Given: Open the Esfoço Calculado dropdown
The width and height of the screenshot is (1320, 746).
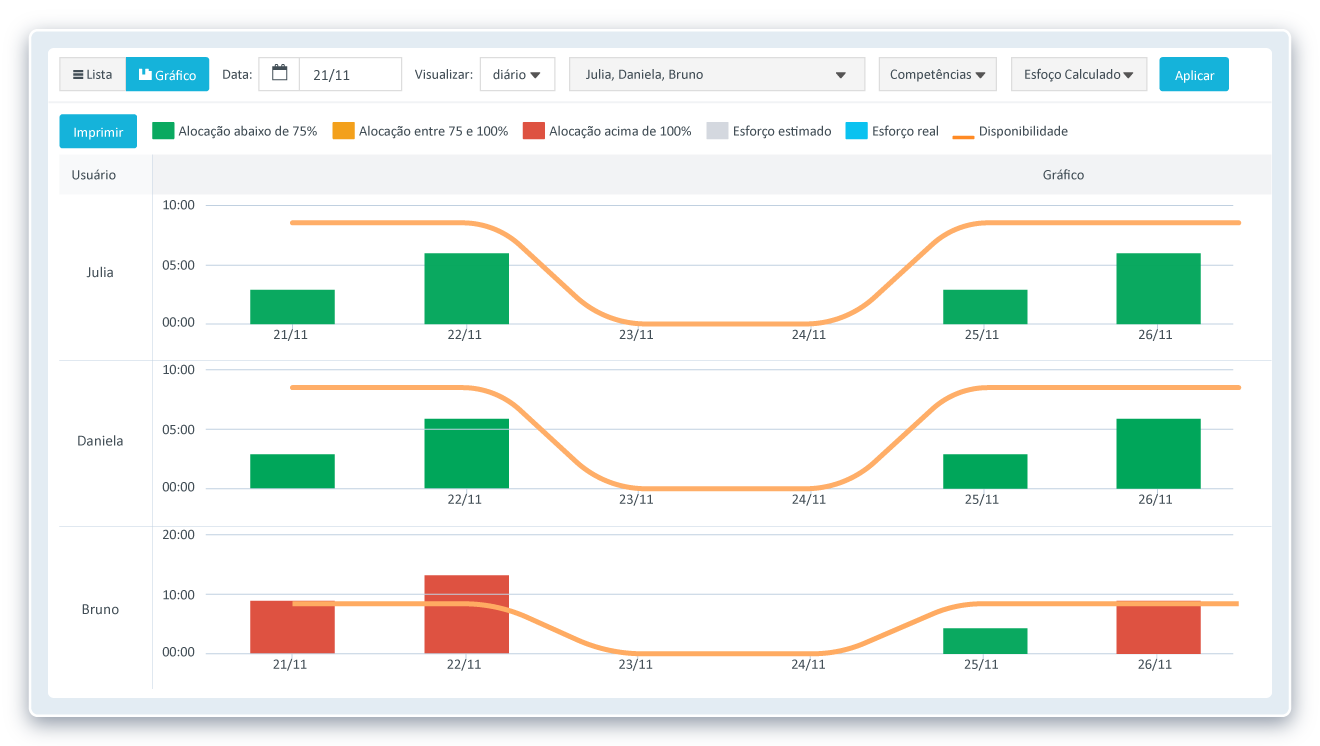Looking at the screenshot, I should coord(1078,75).
